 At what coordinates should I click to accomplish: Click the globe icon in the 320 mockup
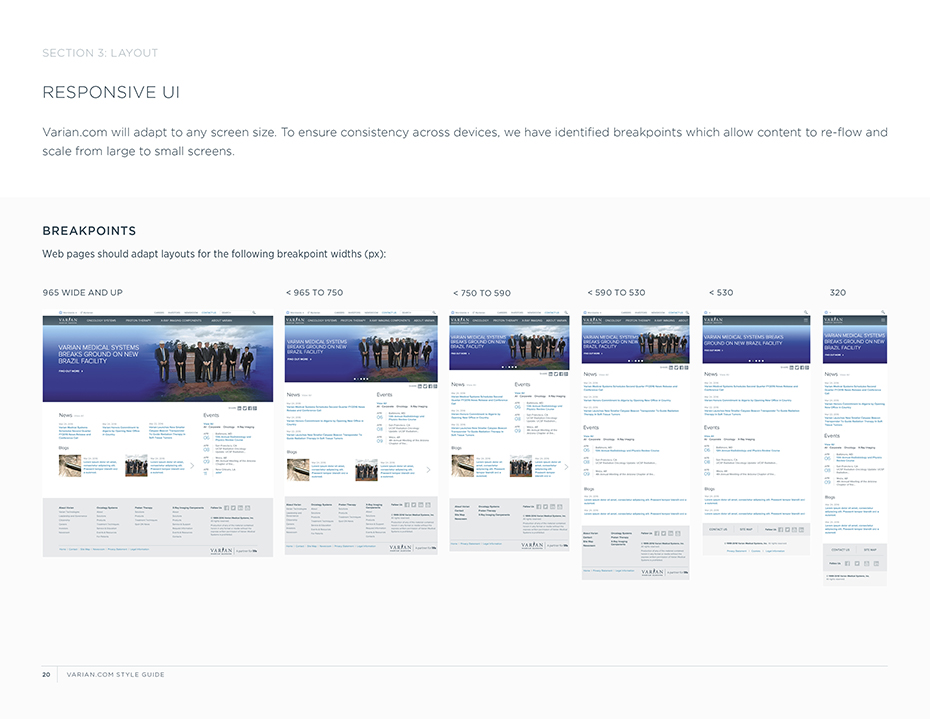pyautogui.click(x=826, y=312)
